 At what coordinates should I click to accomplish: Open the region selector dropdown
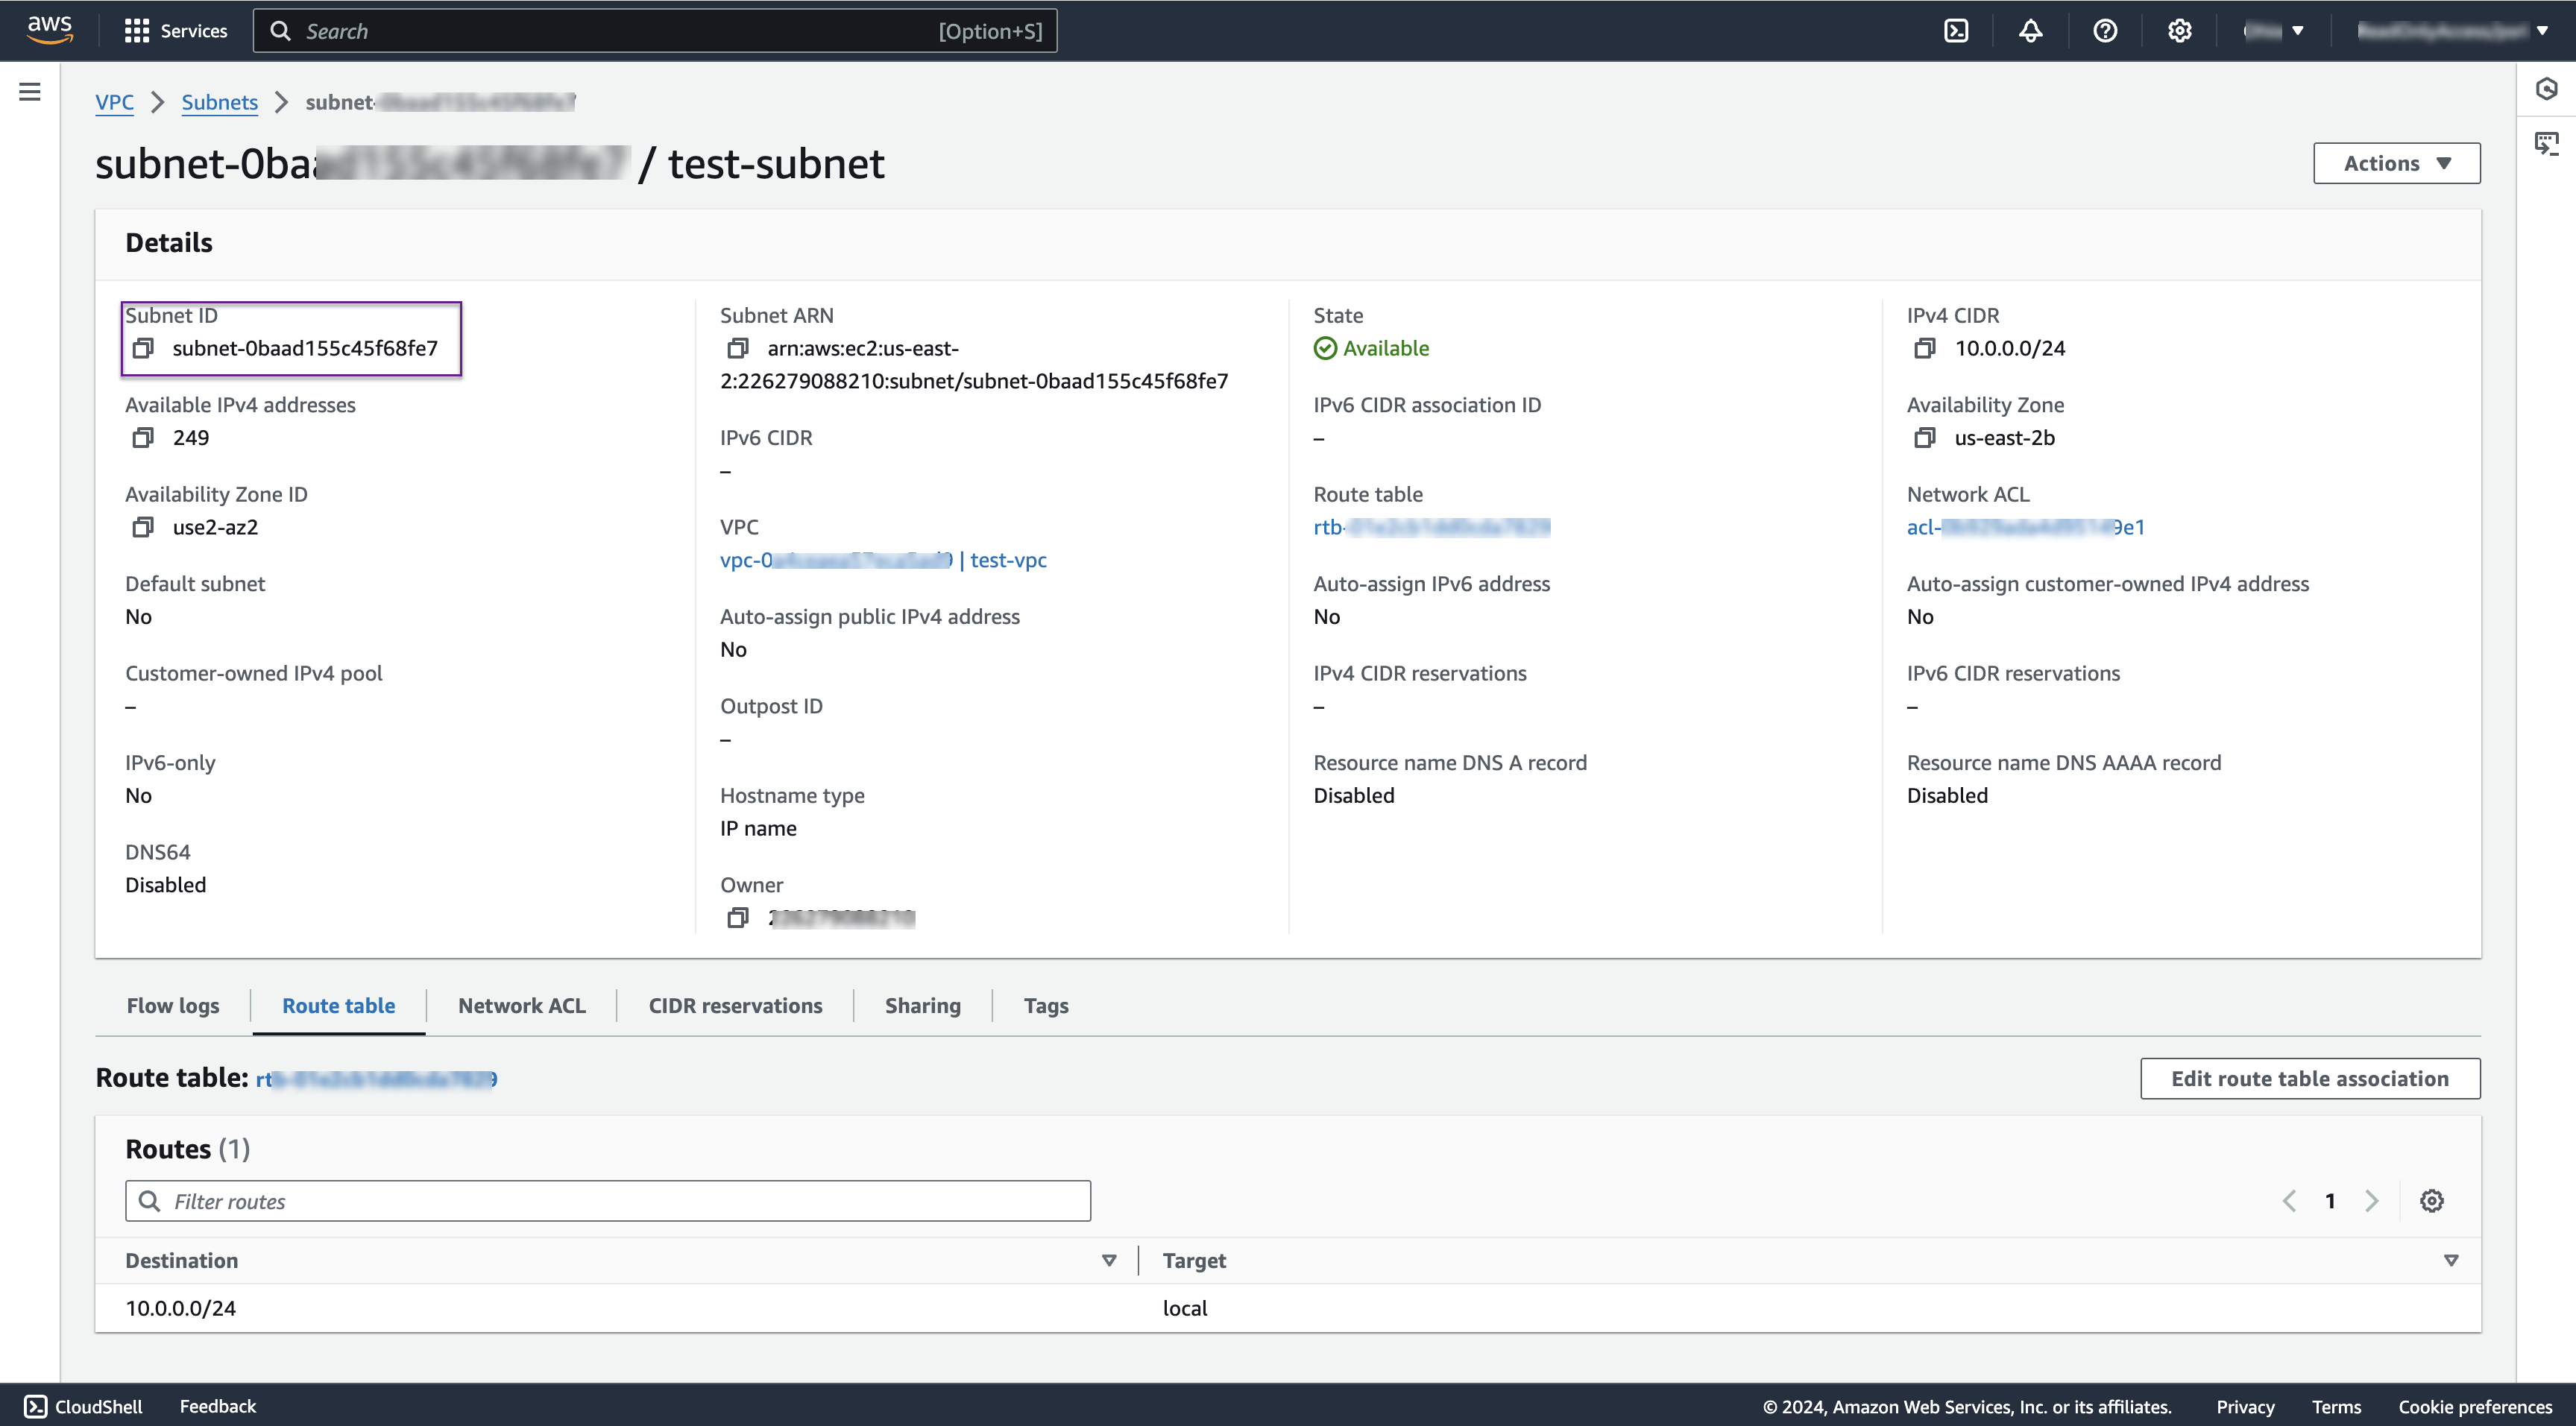coord(2274,31)
